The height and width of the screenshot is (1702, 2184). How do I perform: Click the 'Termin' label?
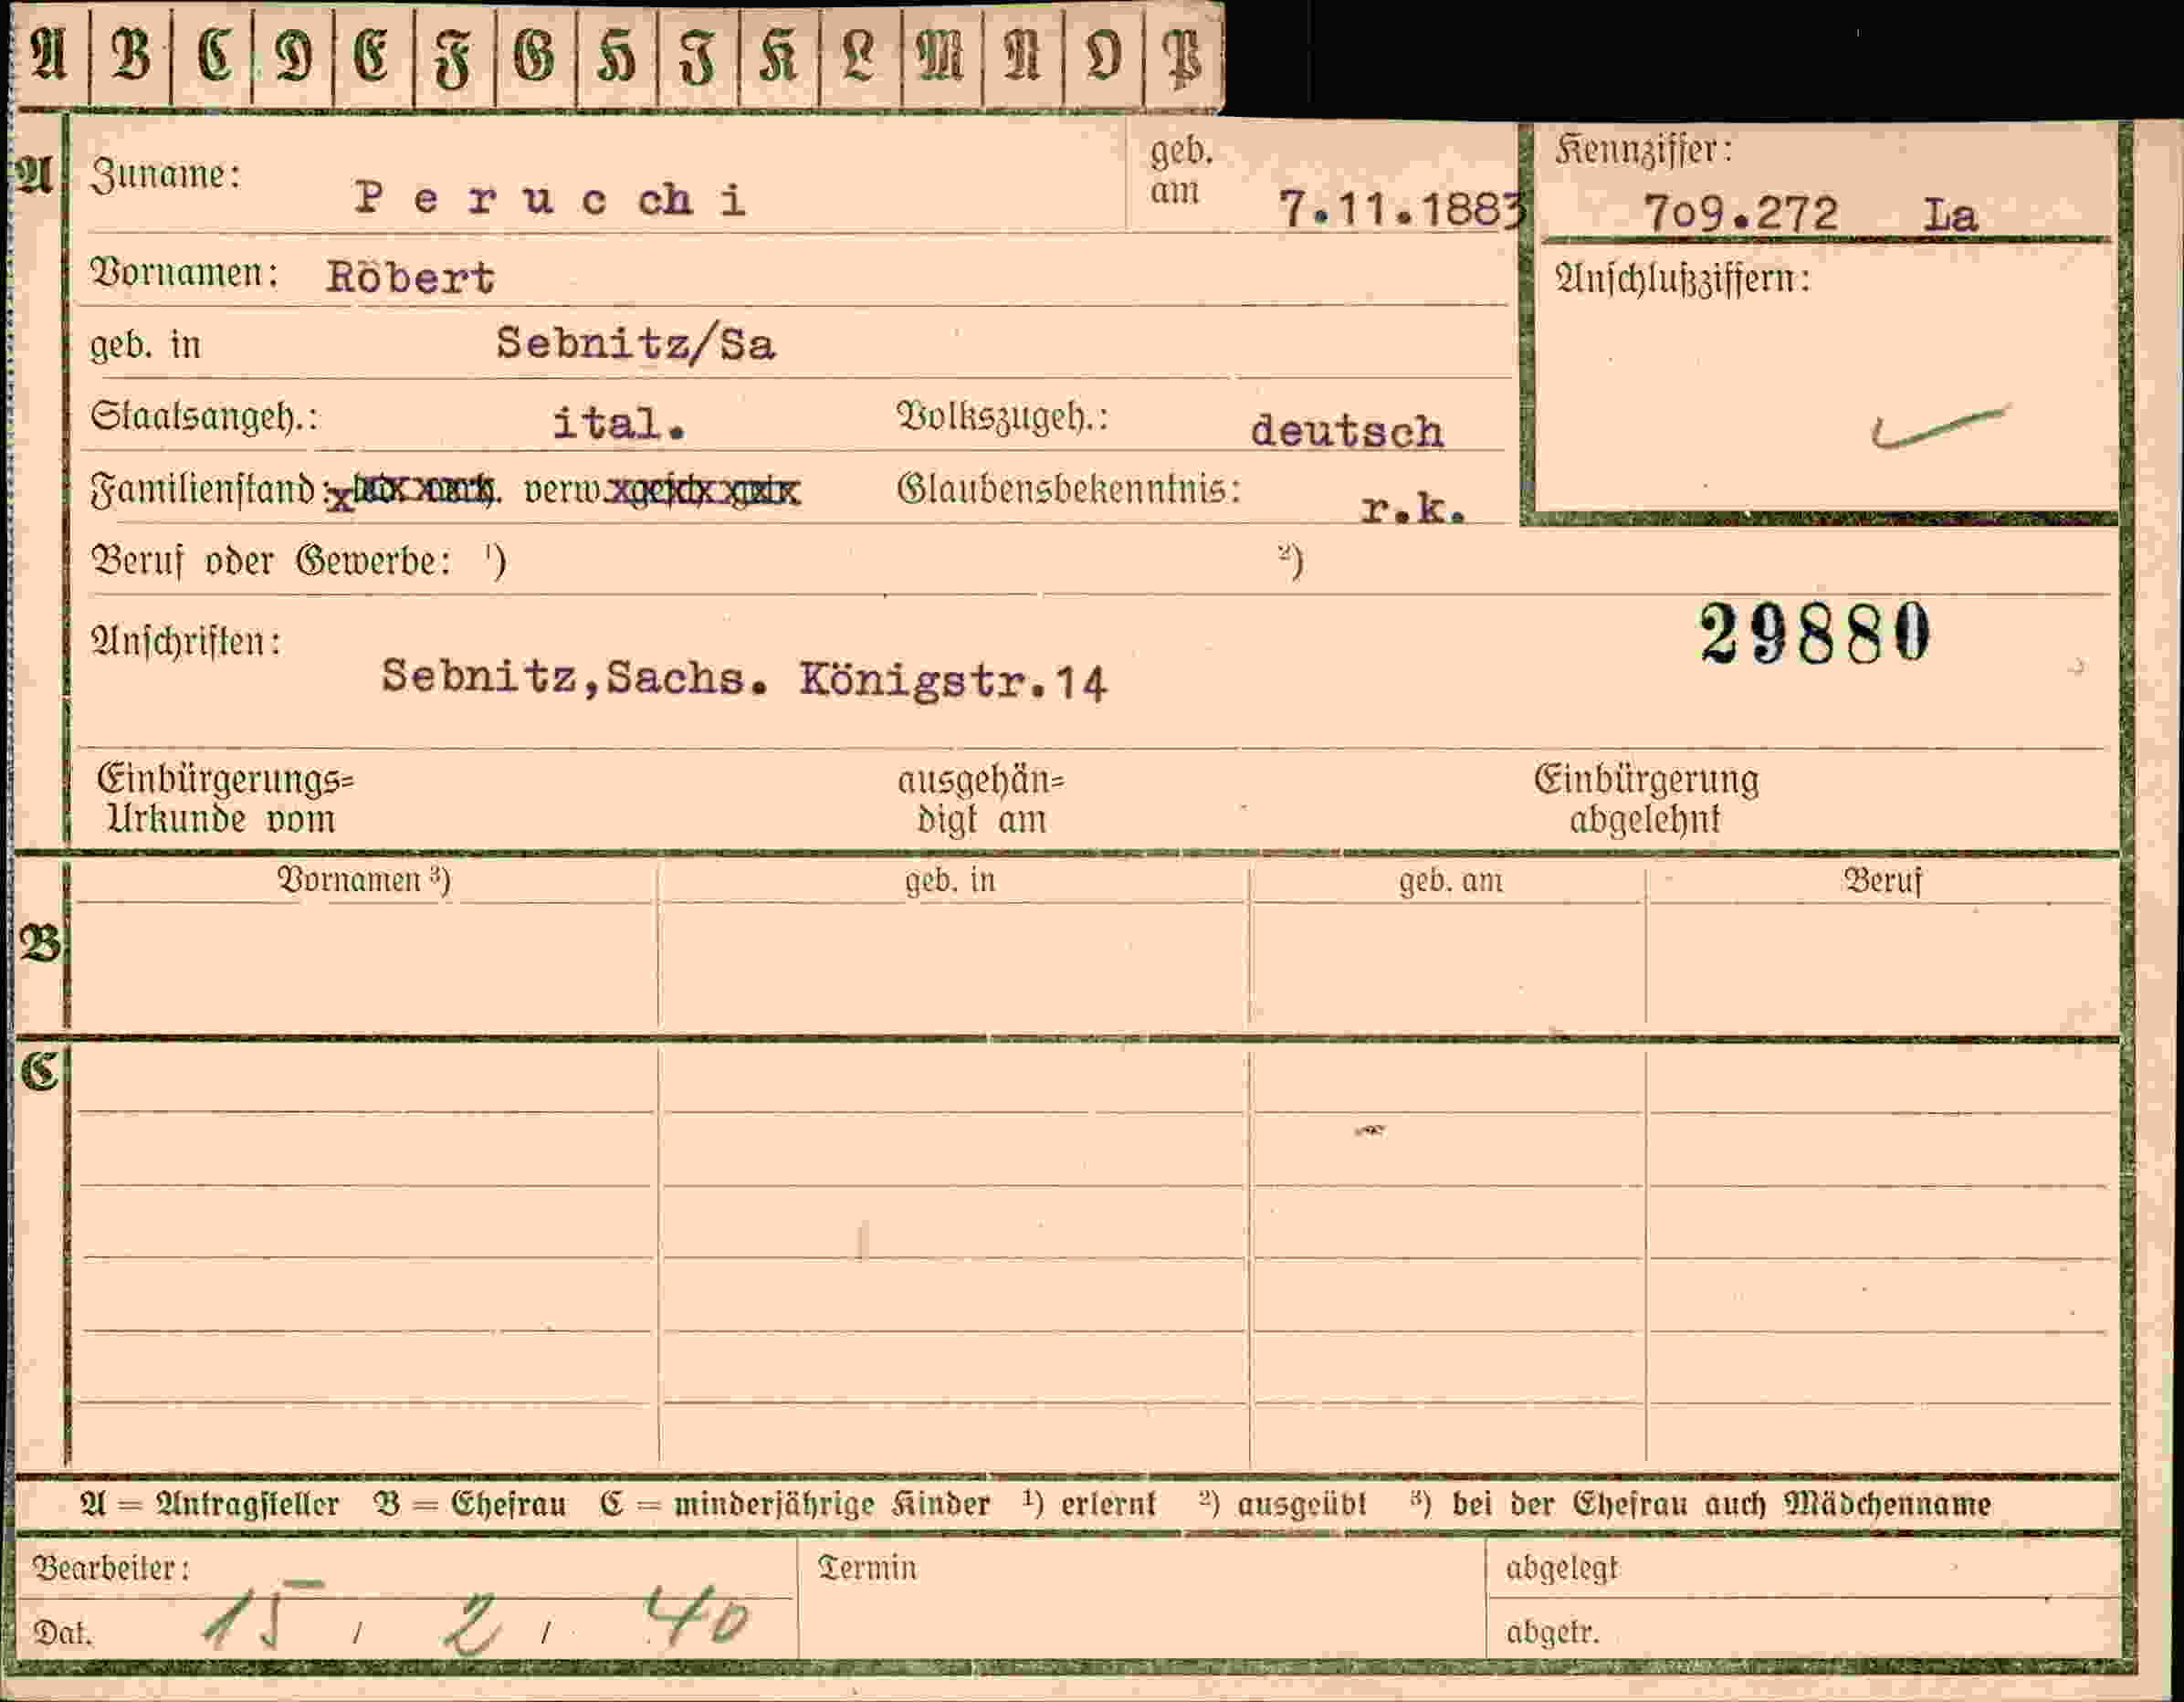[867, 1567]
